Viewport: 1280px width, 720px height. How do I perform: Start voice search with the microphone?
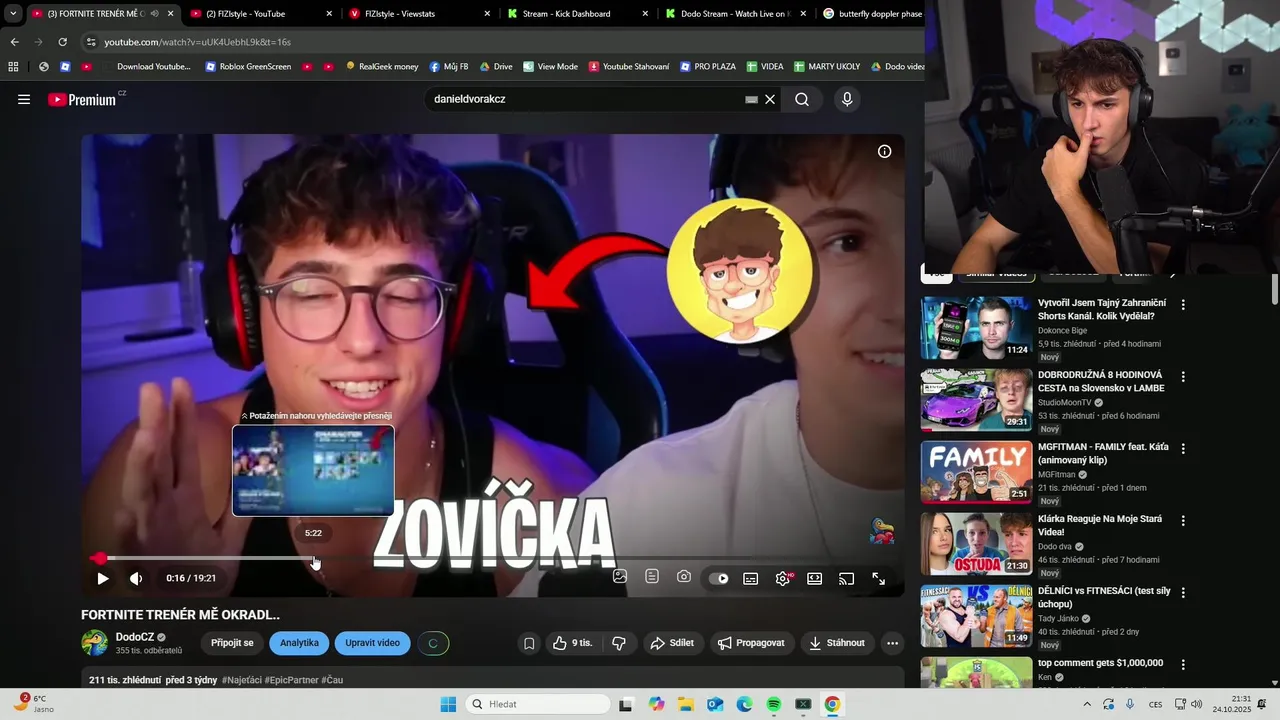click(847, 99)
